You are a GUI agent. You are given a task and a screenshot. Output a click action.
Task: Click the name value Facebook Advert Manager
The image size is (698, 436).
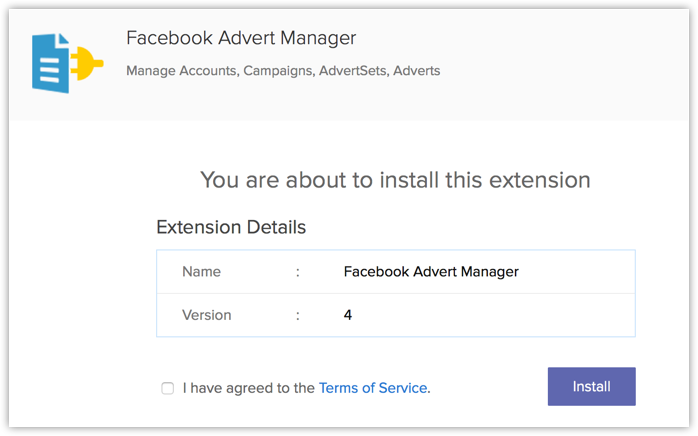click(x=431, y=271)
